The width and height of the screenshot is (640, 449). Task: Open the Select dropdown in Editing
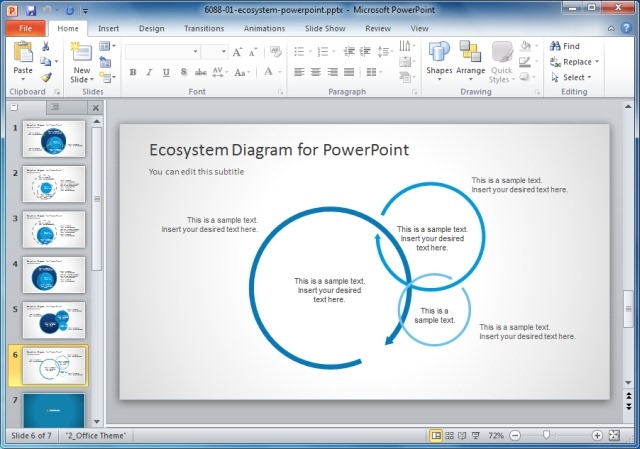[571, 77]
